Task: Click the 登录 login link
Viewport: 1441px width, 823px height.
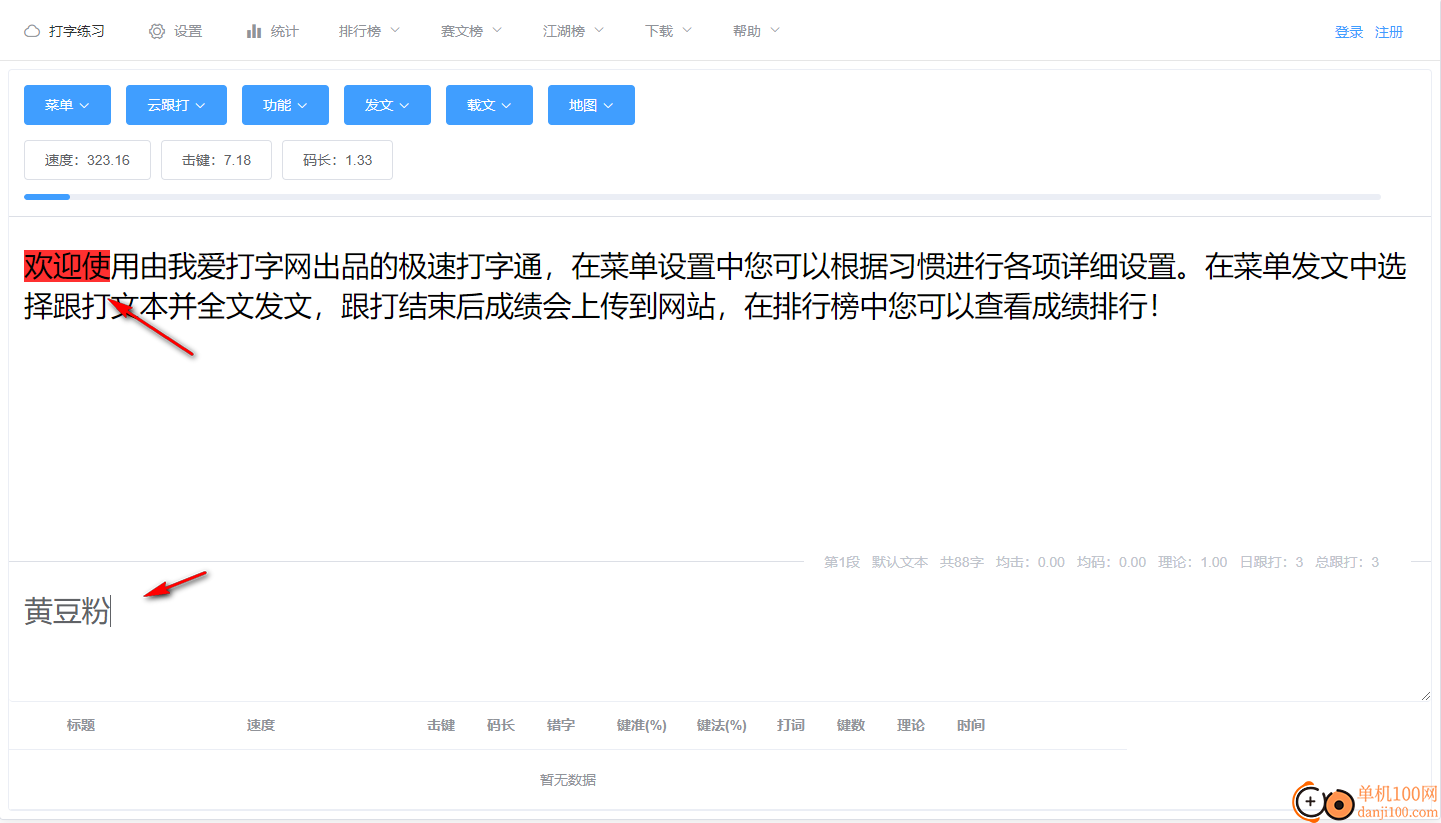Action: (1349, 32)
